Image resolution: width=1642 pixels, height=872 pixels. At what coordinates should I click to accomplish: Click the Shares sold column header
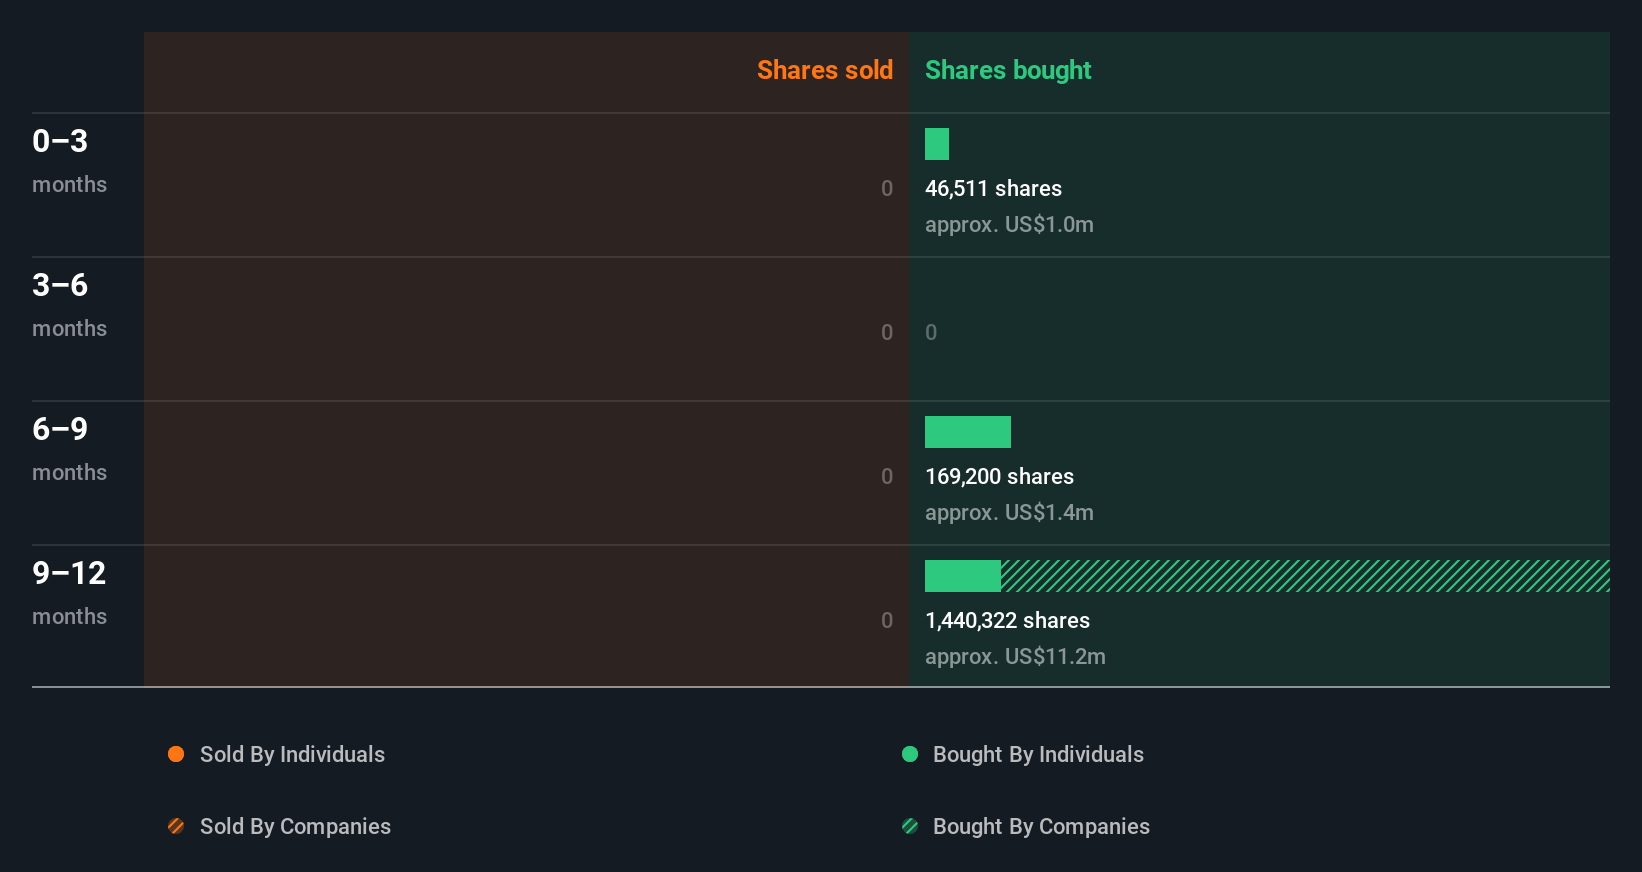click(x=825, y=70)
